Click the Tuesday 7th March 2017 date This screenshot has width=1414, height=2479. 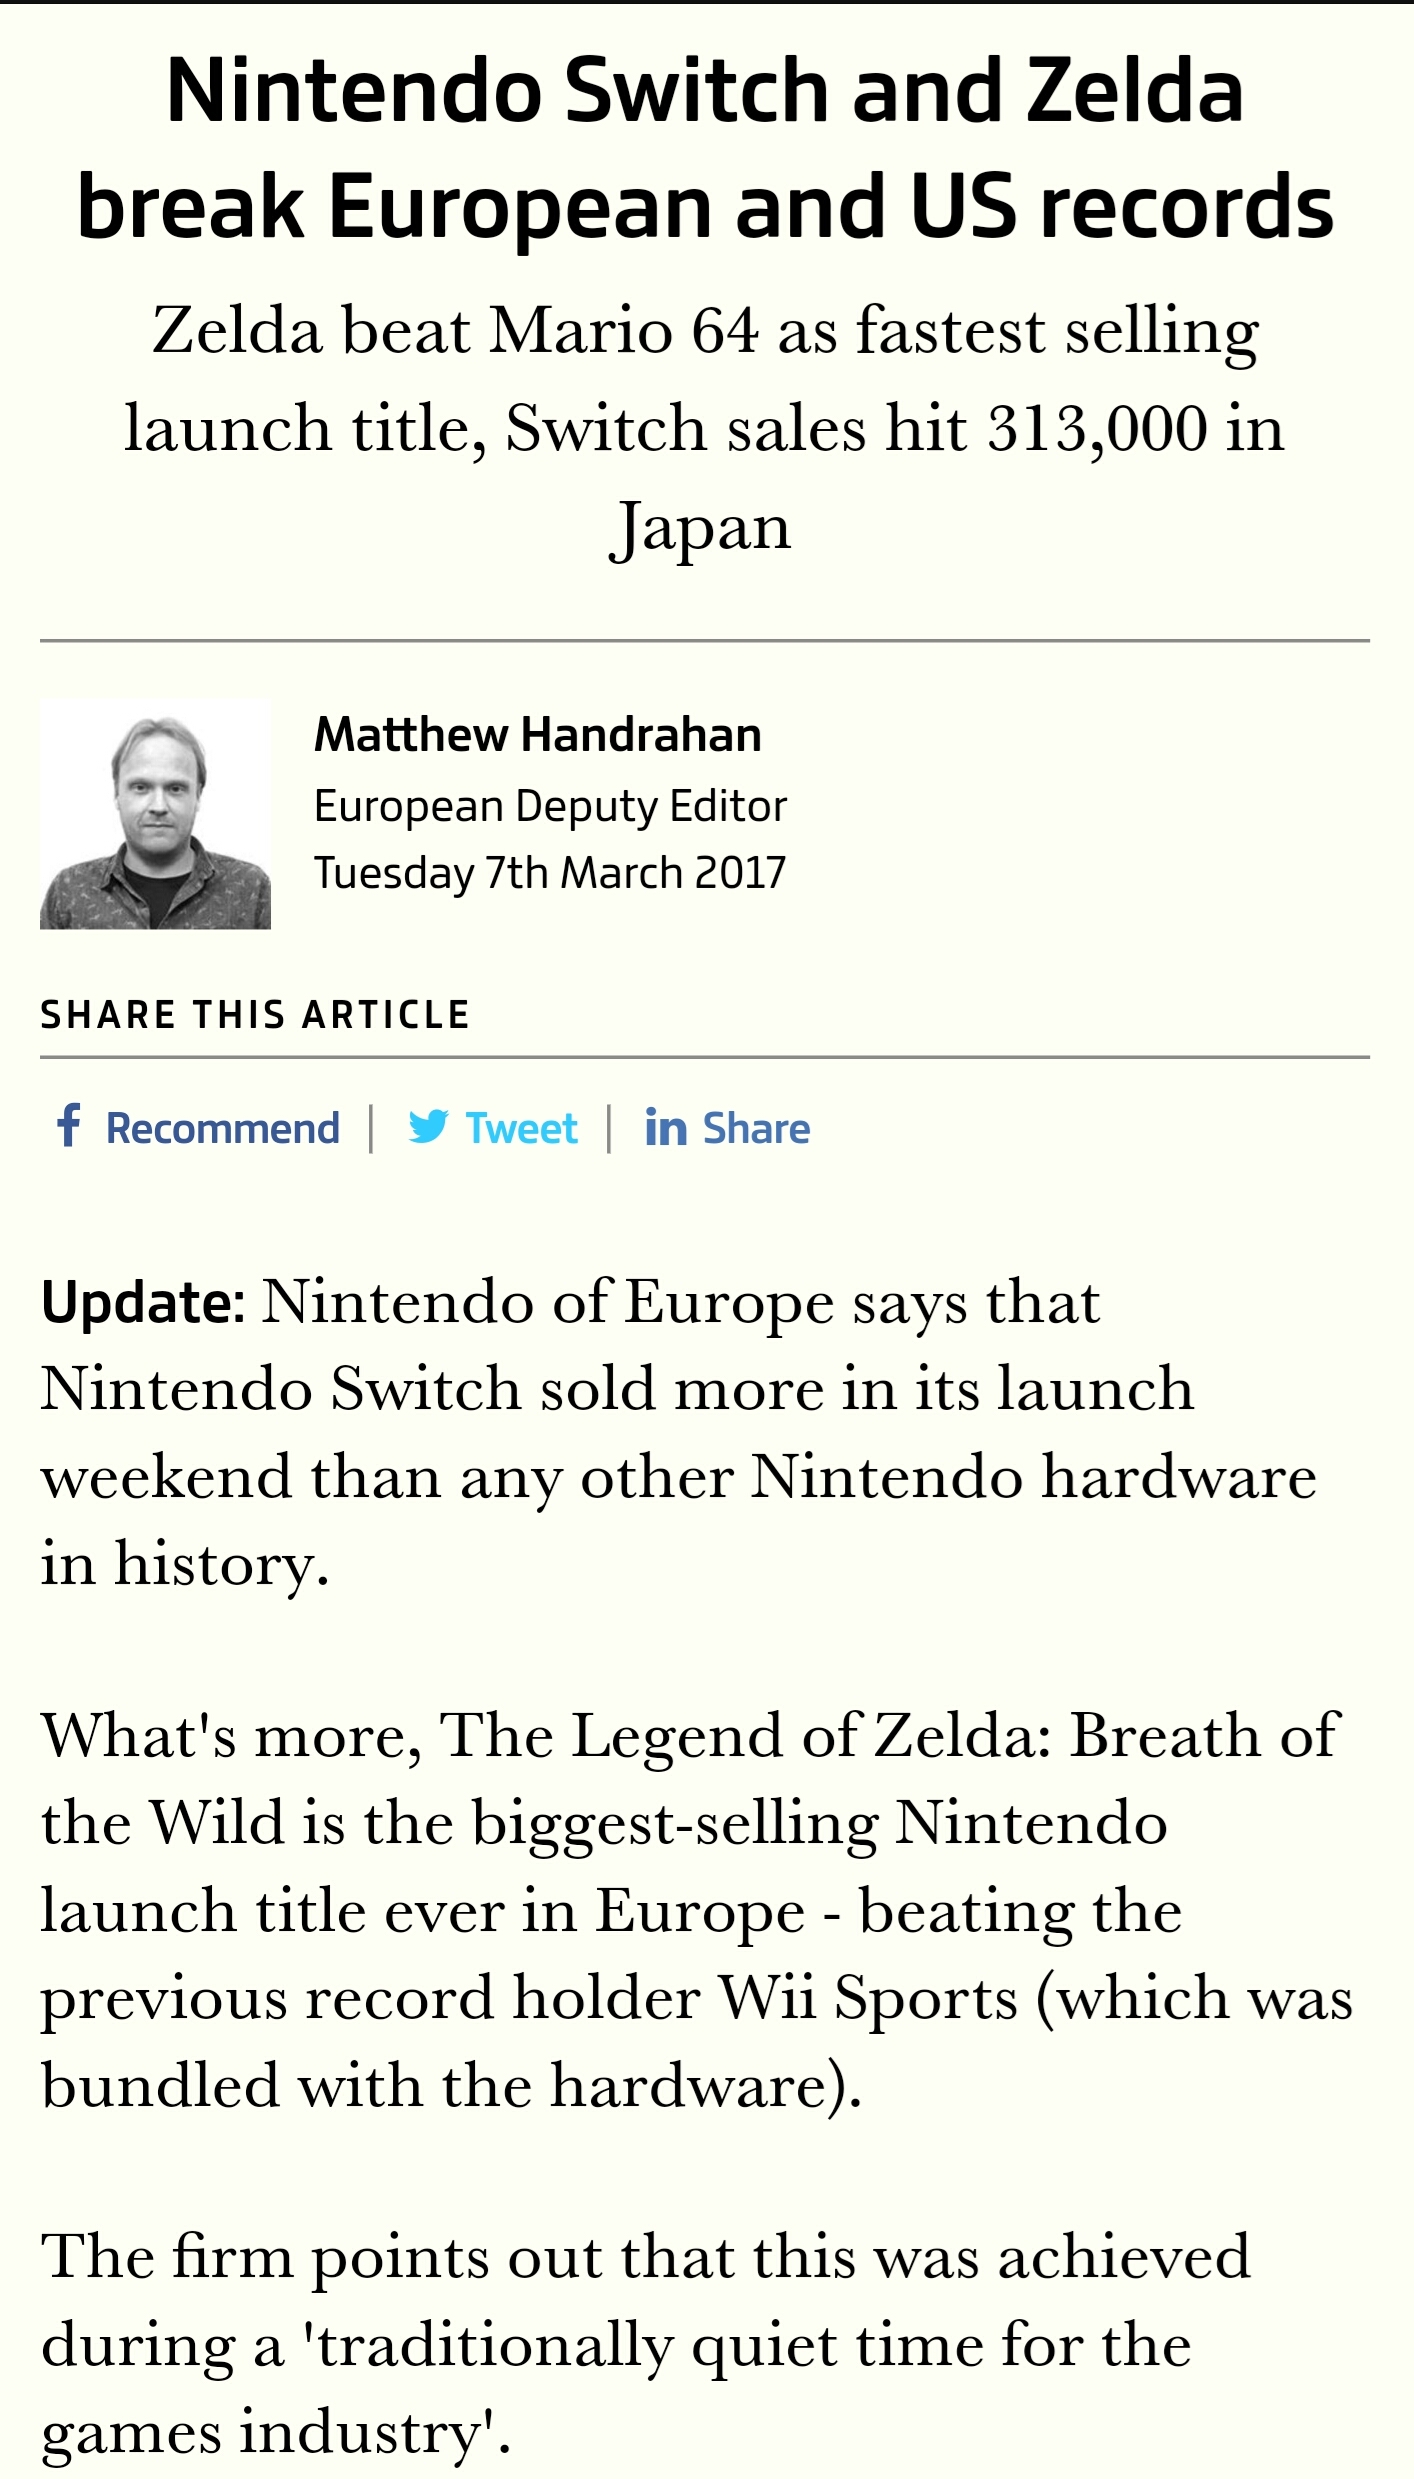pyautogui.click(x=550, y=872)
